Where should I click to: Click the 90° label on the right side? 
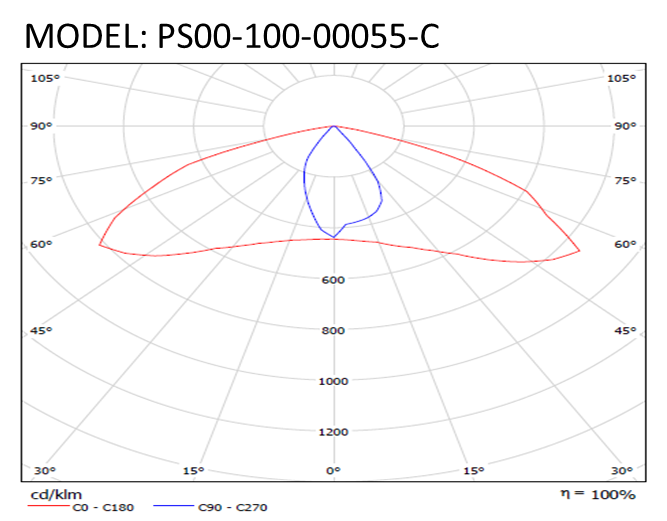click(x=625, y=126)
